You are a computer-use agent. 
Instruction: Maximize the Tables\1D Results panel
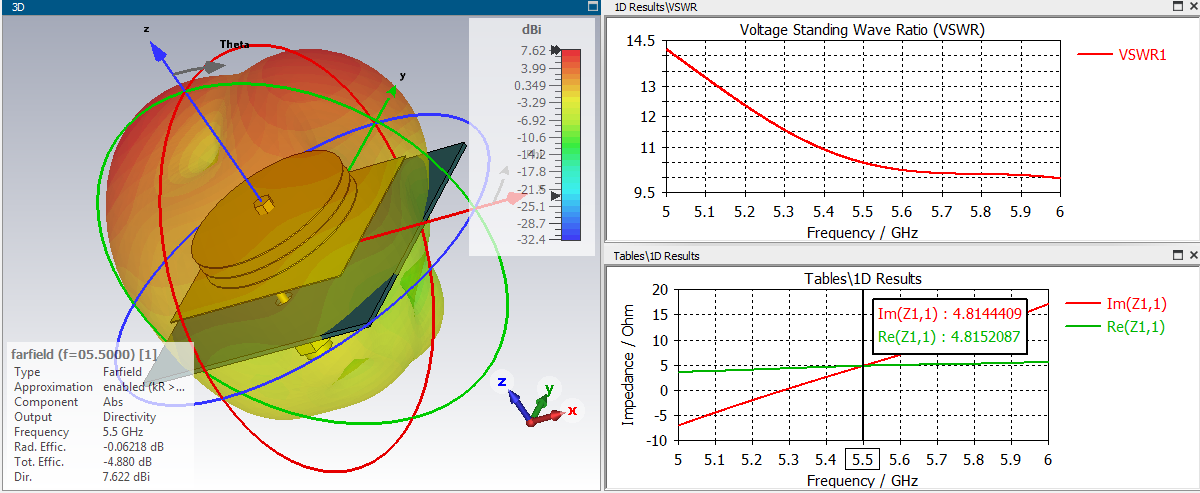pyautogui.click(x=1177, y=255)
